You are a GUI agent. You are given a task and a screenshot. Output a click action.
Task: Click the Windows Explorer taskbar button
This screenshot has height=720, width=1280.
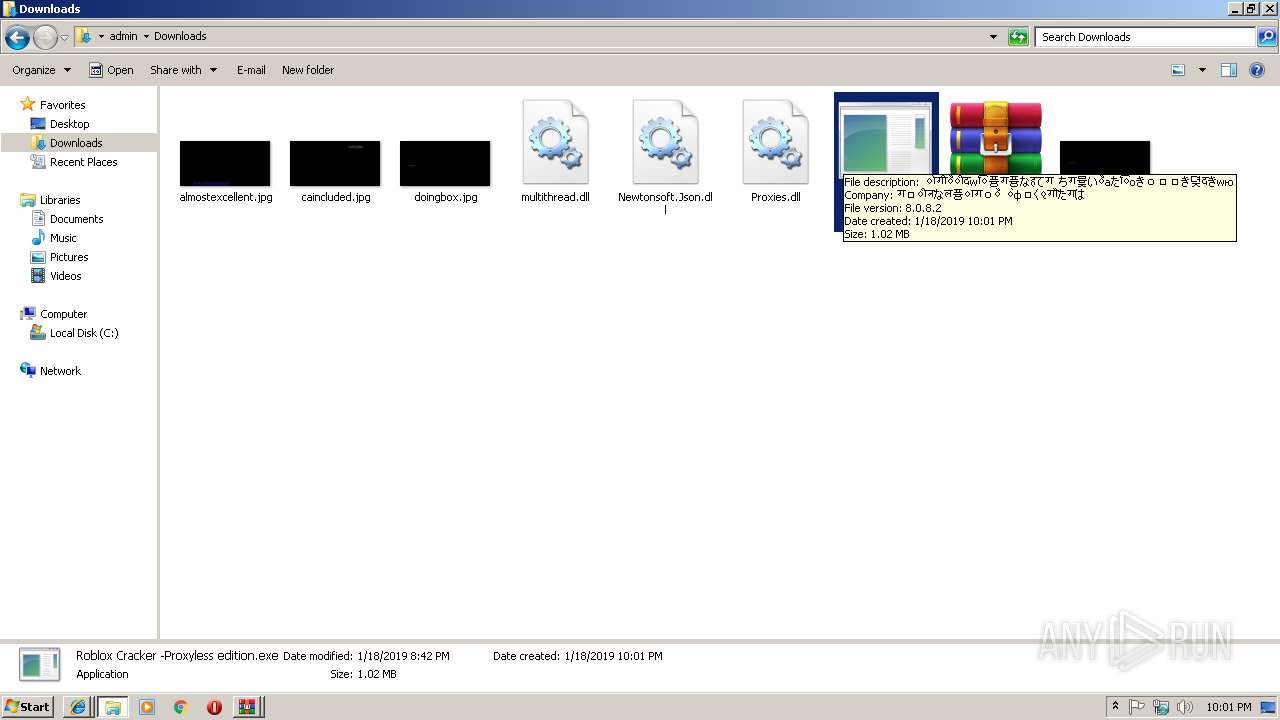(113, 707)
